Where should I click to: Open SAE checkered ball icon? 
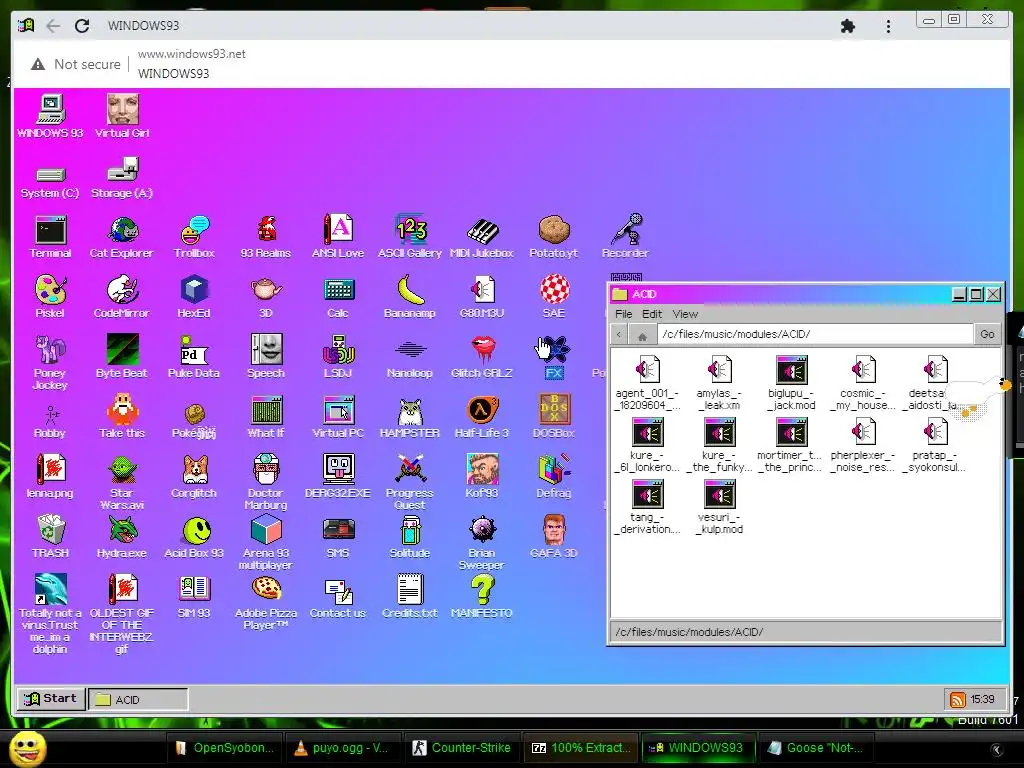[x=554, y=296]
